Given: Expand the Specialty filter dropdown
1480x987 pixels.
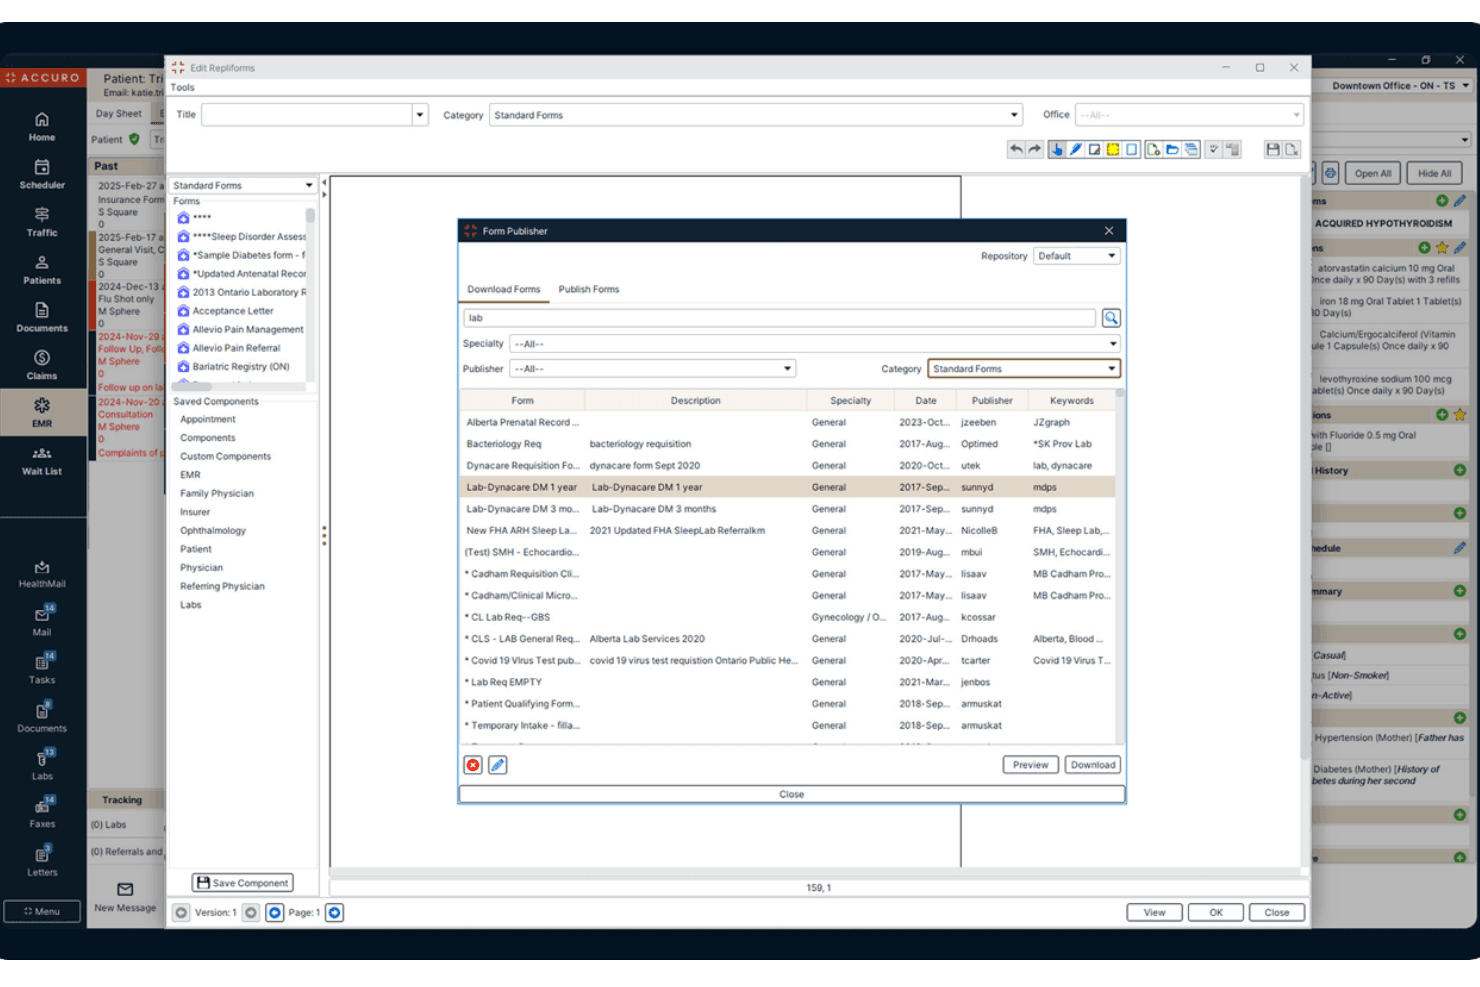Looking at the screenshot, I should [814, 344].
